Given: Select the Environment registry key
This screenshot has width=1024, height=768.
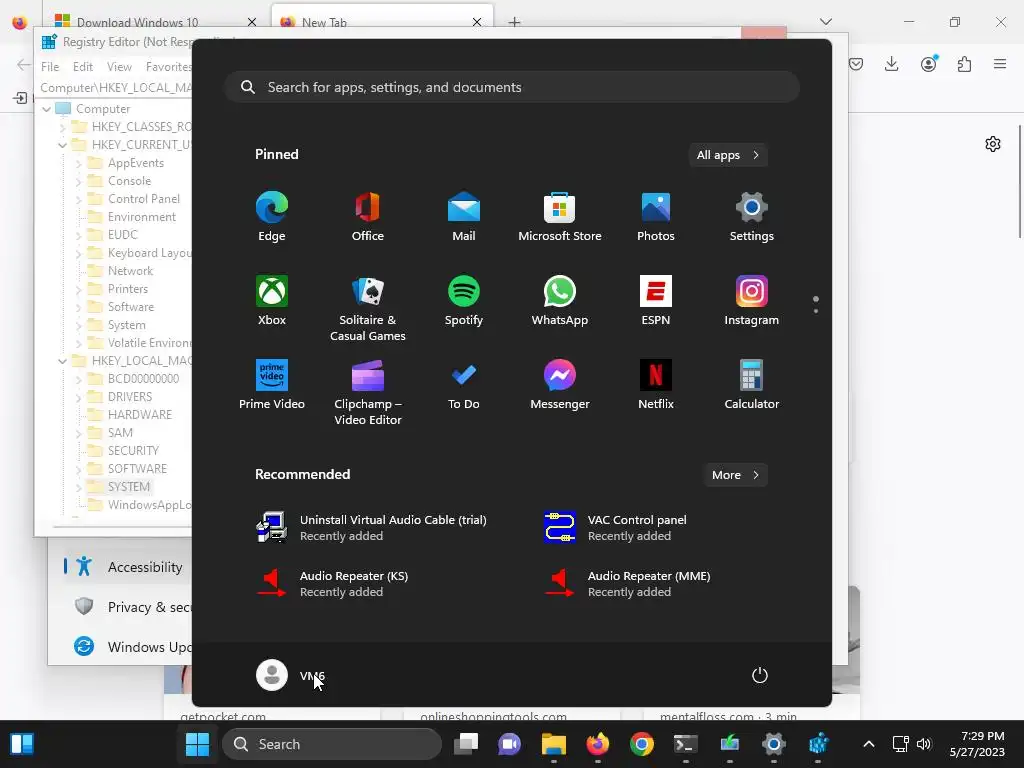Looking at the screenshot, I should [x=142, y=217].
